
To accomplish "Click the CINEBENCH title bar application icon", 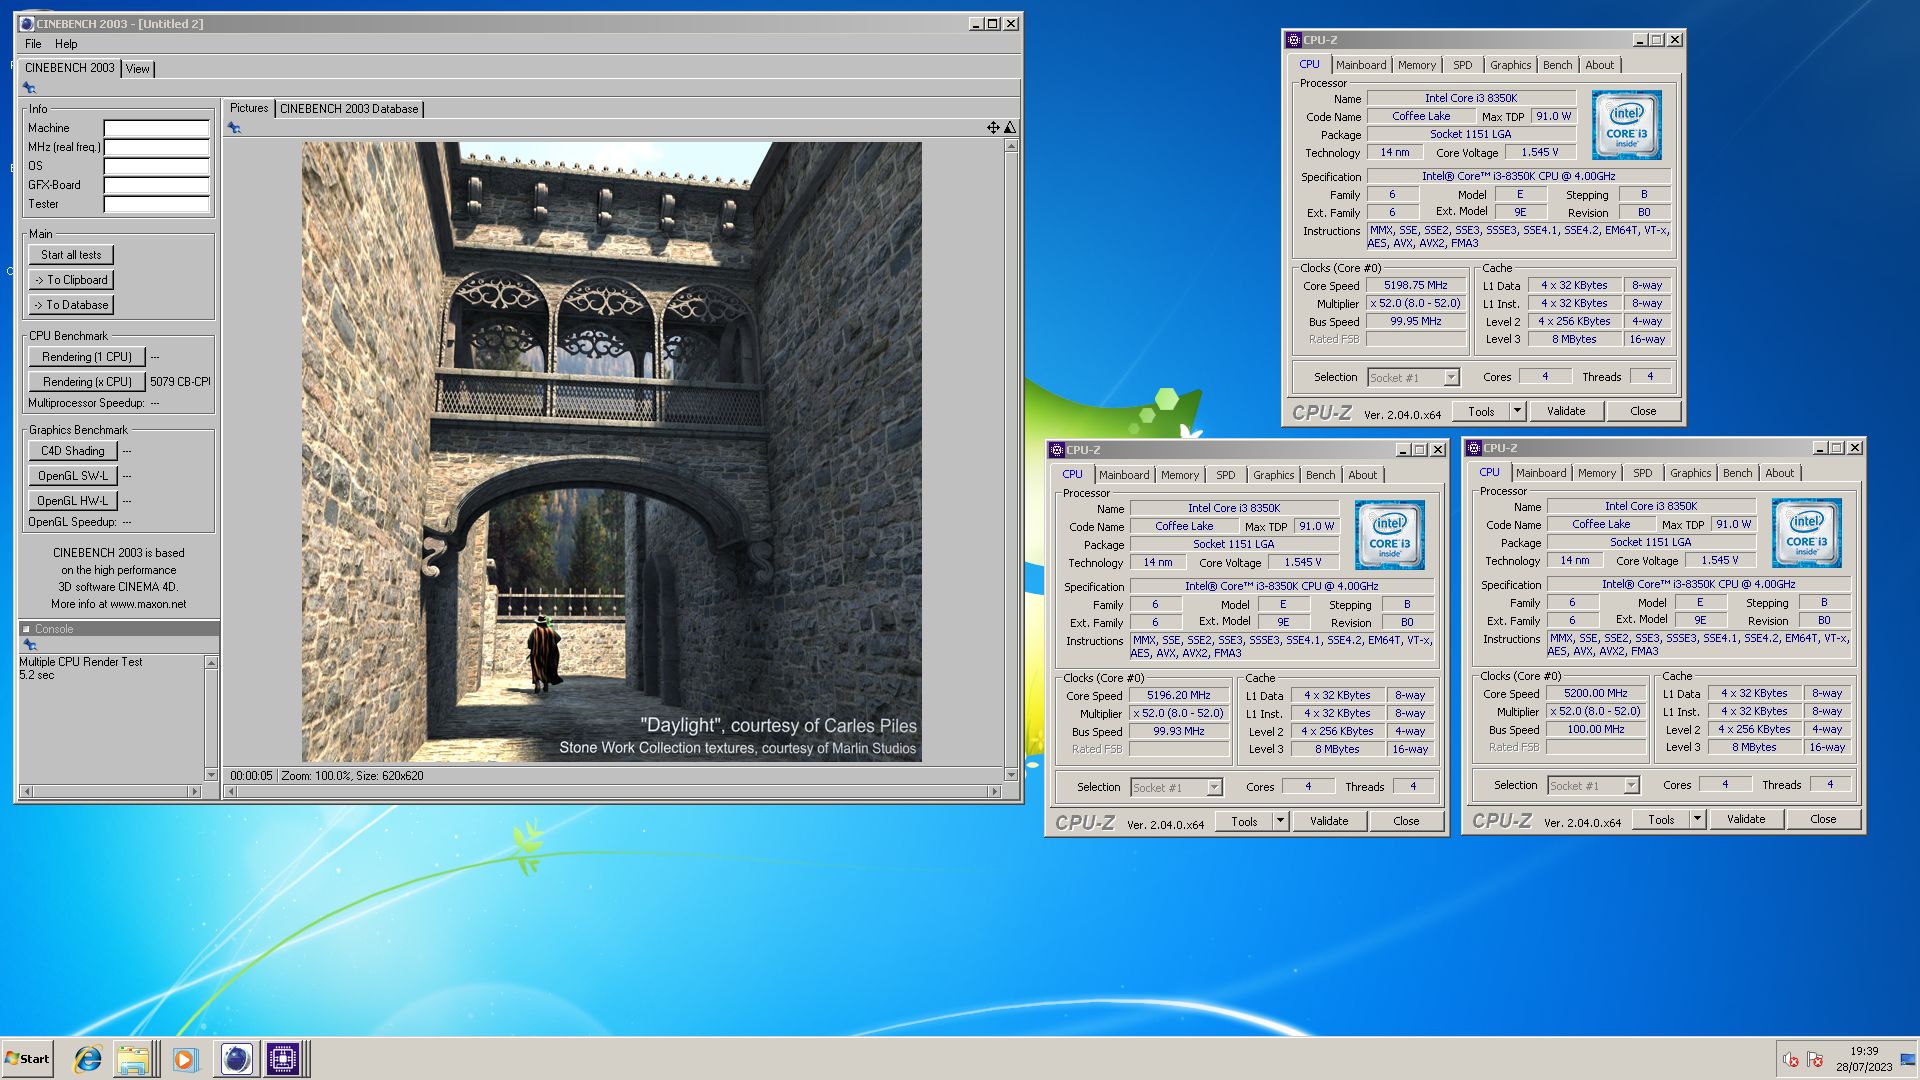I will click(x=27, y=23).
